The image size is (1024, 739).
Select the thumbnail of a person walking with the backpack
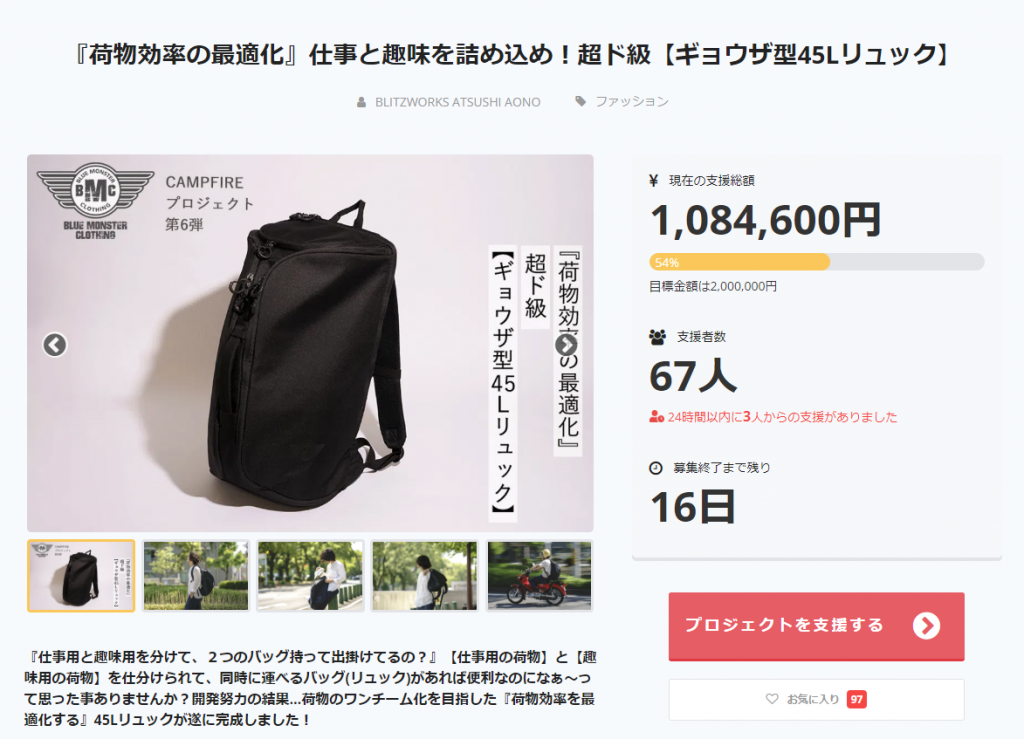click(196, 576)
